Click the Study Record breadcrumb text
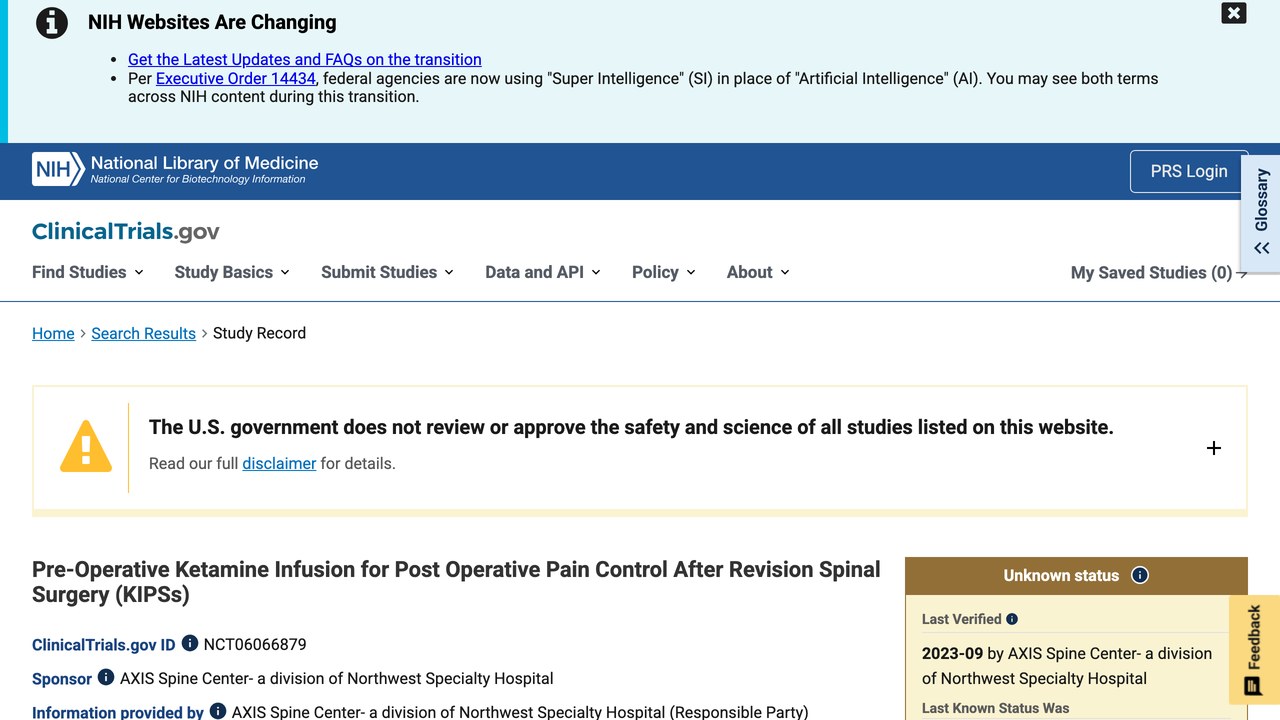The image size is (1280, 720). click(259, 333)
